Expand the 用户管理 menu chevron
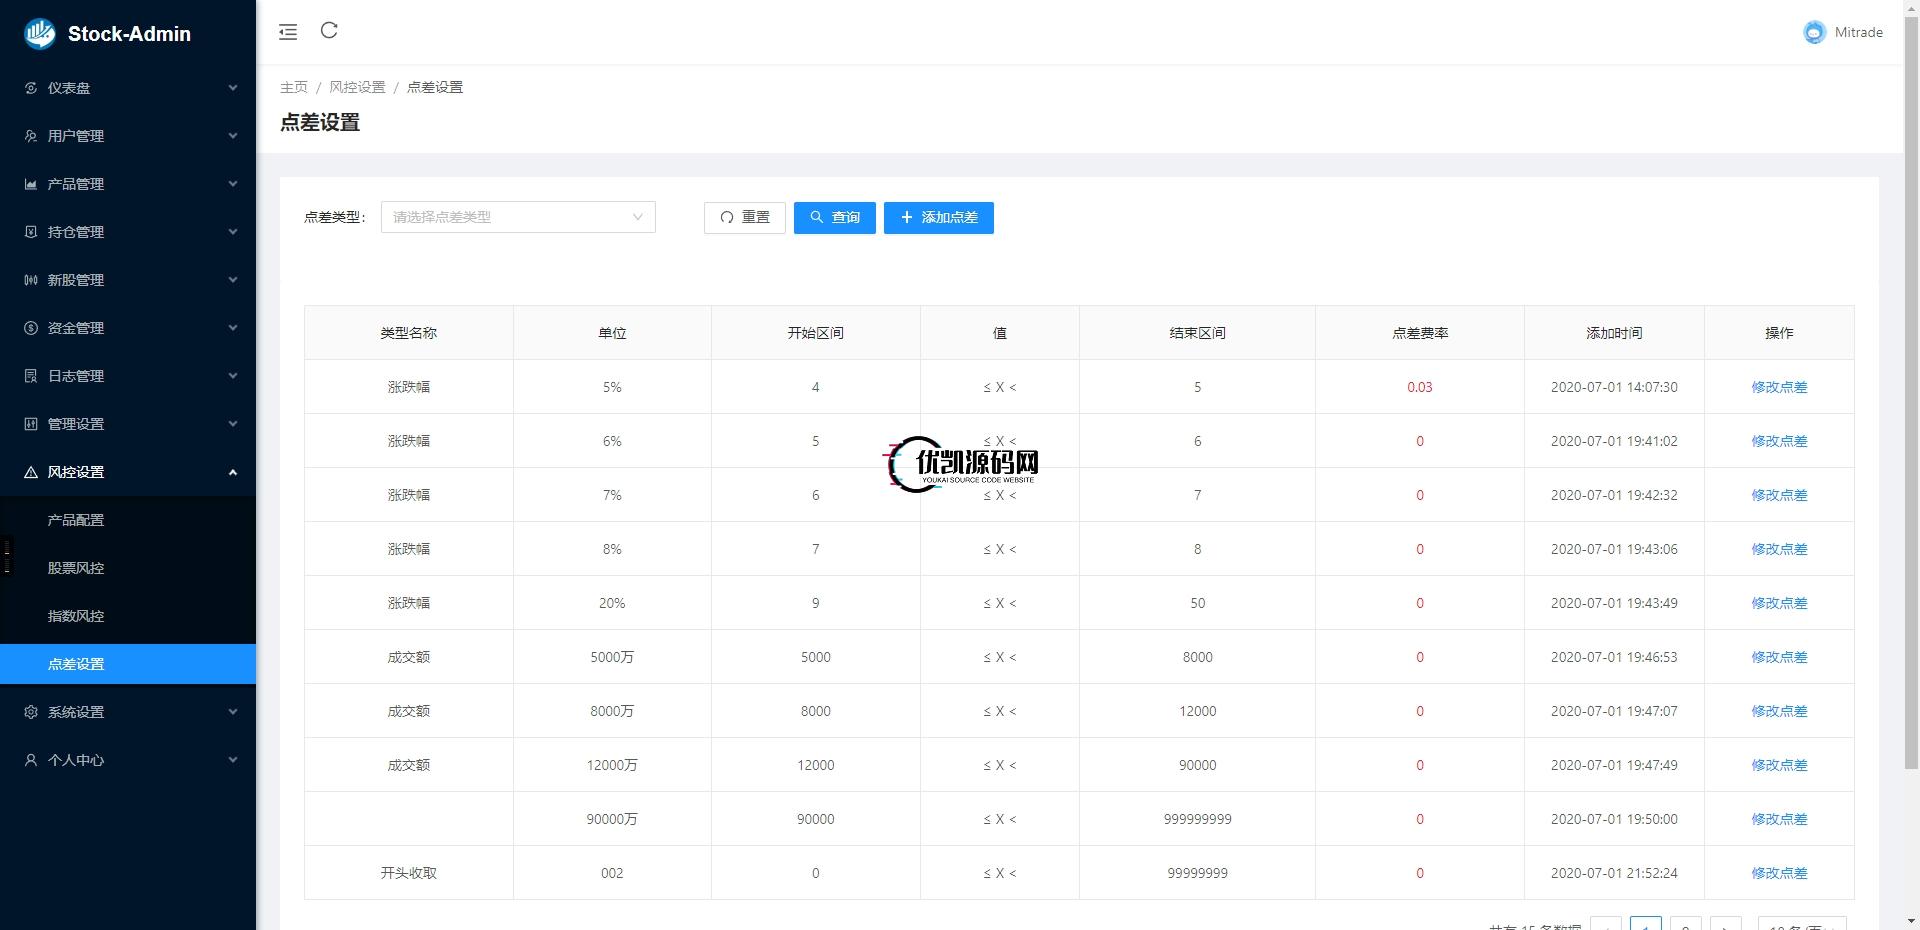 pos(233,136)
